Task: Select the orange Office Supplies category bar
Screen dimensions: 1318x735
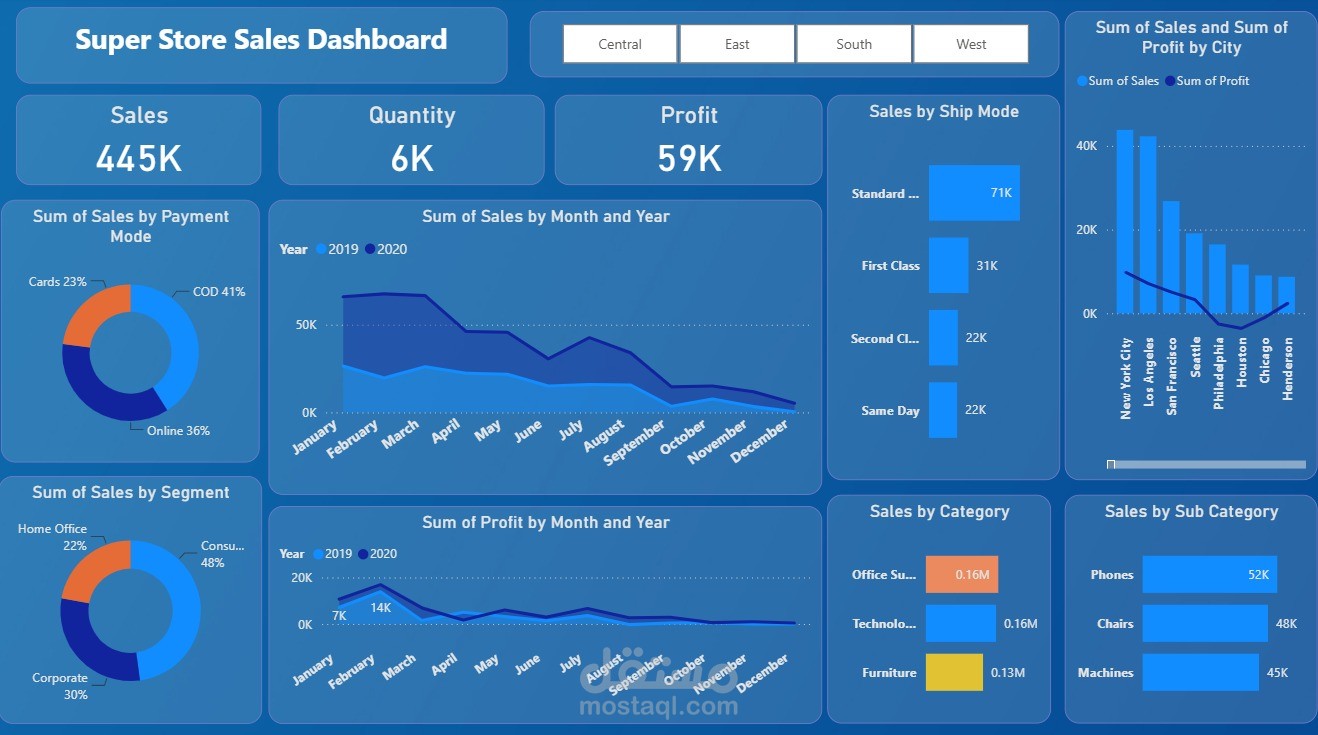Action: point(962,574)
